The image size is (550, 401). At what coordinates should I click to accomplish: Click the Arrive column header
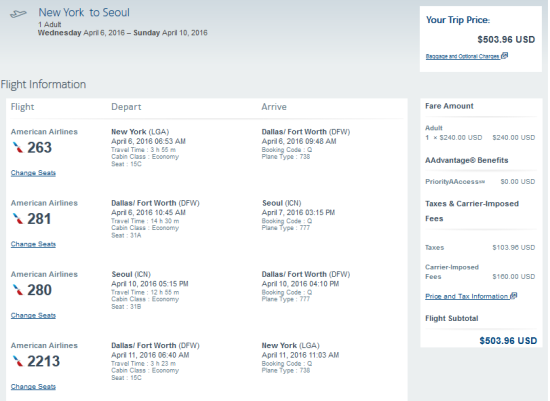[x=274, y=107]
